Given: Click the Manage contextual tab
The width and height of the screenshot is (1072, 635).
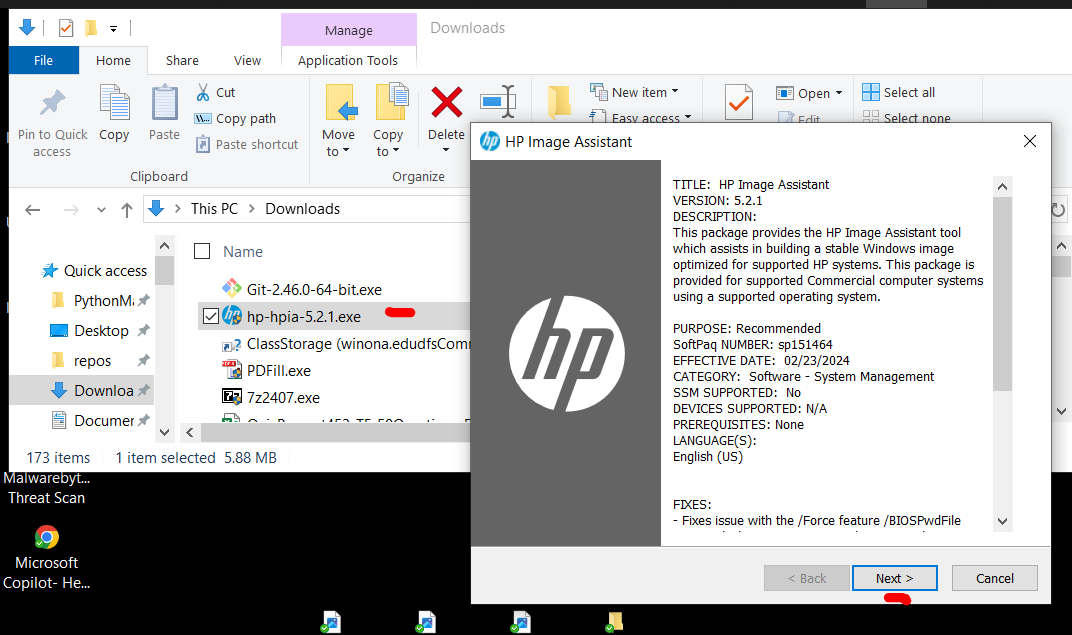Looking at the screenshot, I should [x=349, y=30].
